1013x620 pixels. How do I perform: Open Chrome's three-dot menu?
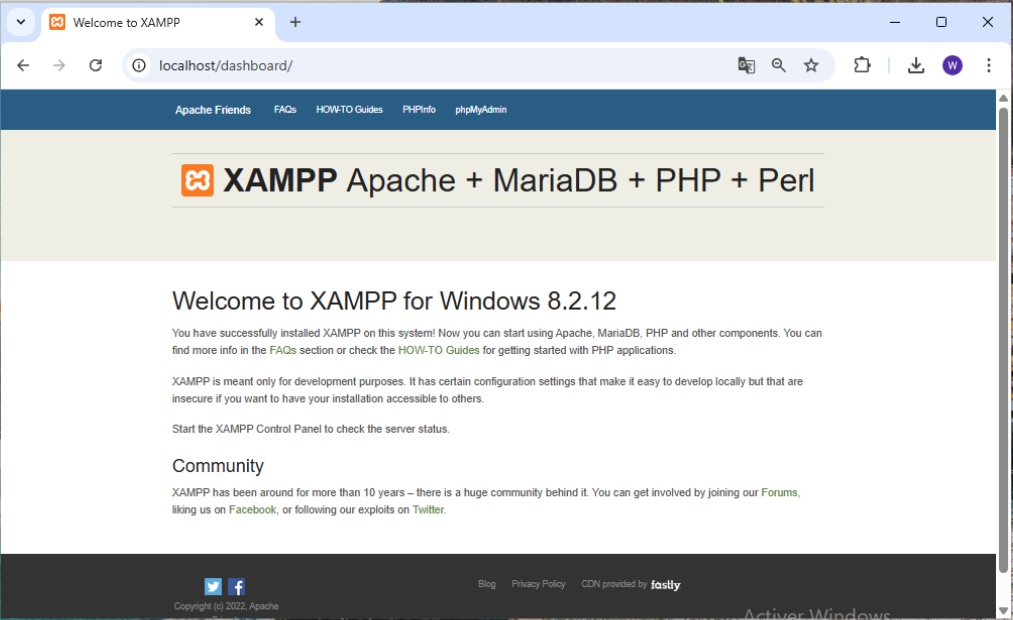click(988, 64)
